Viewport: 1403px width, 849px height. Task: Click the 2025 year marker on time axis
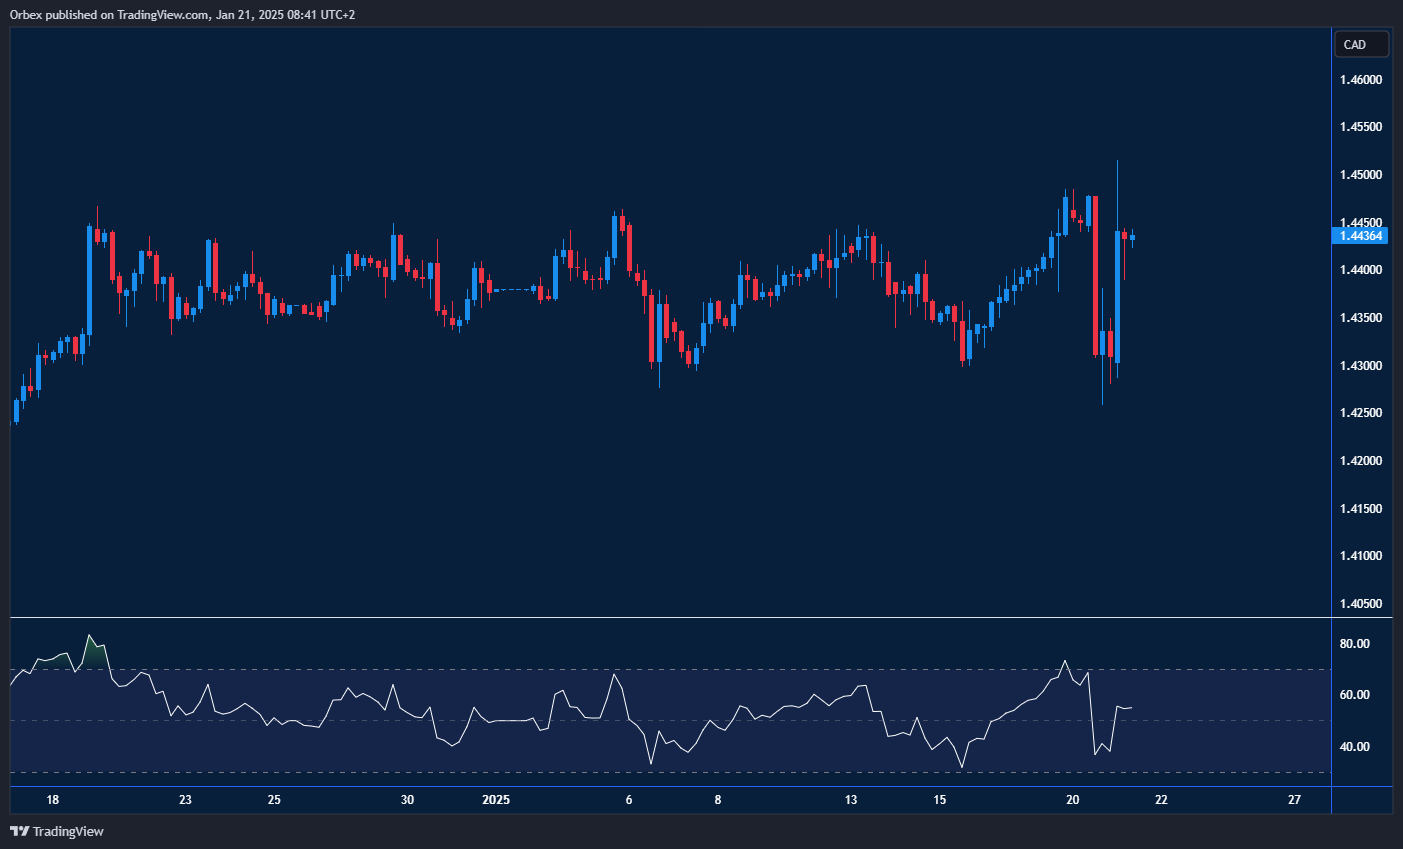point(496,800)
